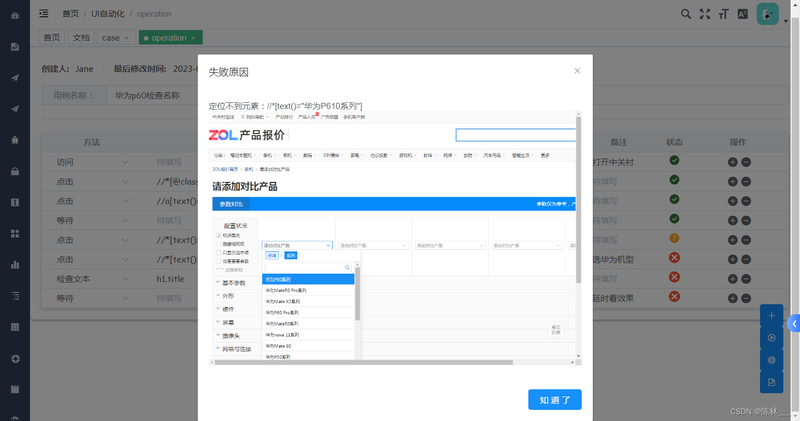The width and height of the screenshot is (800, 421).
Task: Toggle the 标识亮点 checkbox in the snapshot
Action: click(219, 236)
